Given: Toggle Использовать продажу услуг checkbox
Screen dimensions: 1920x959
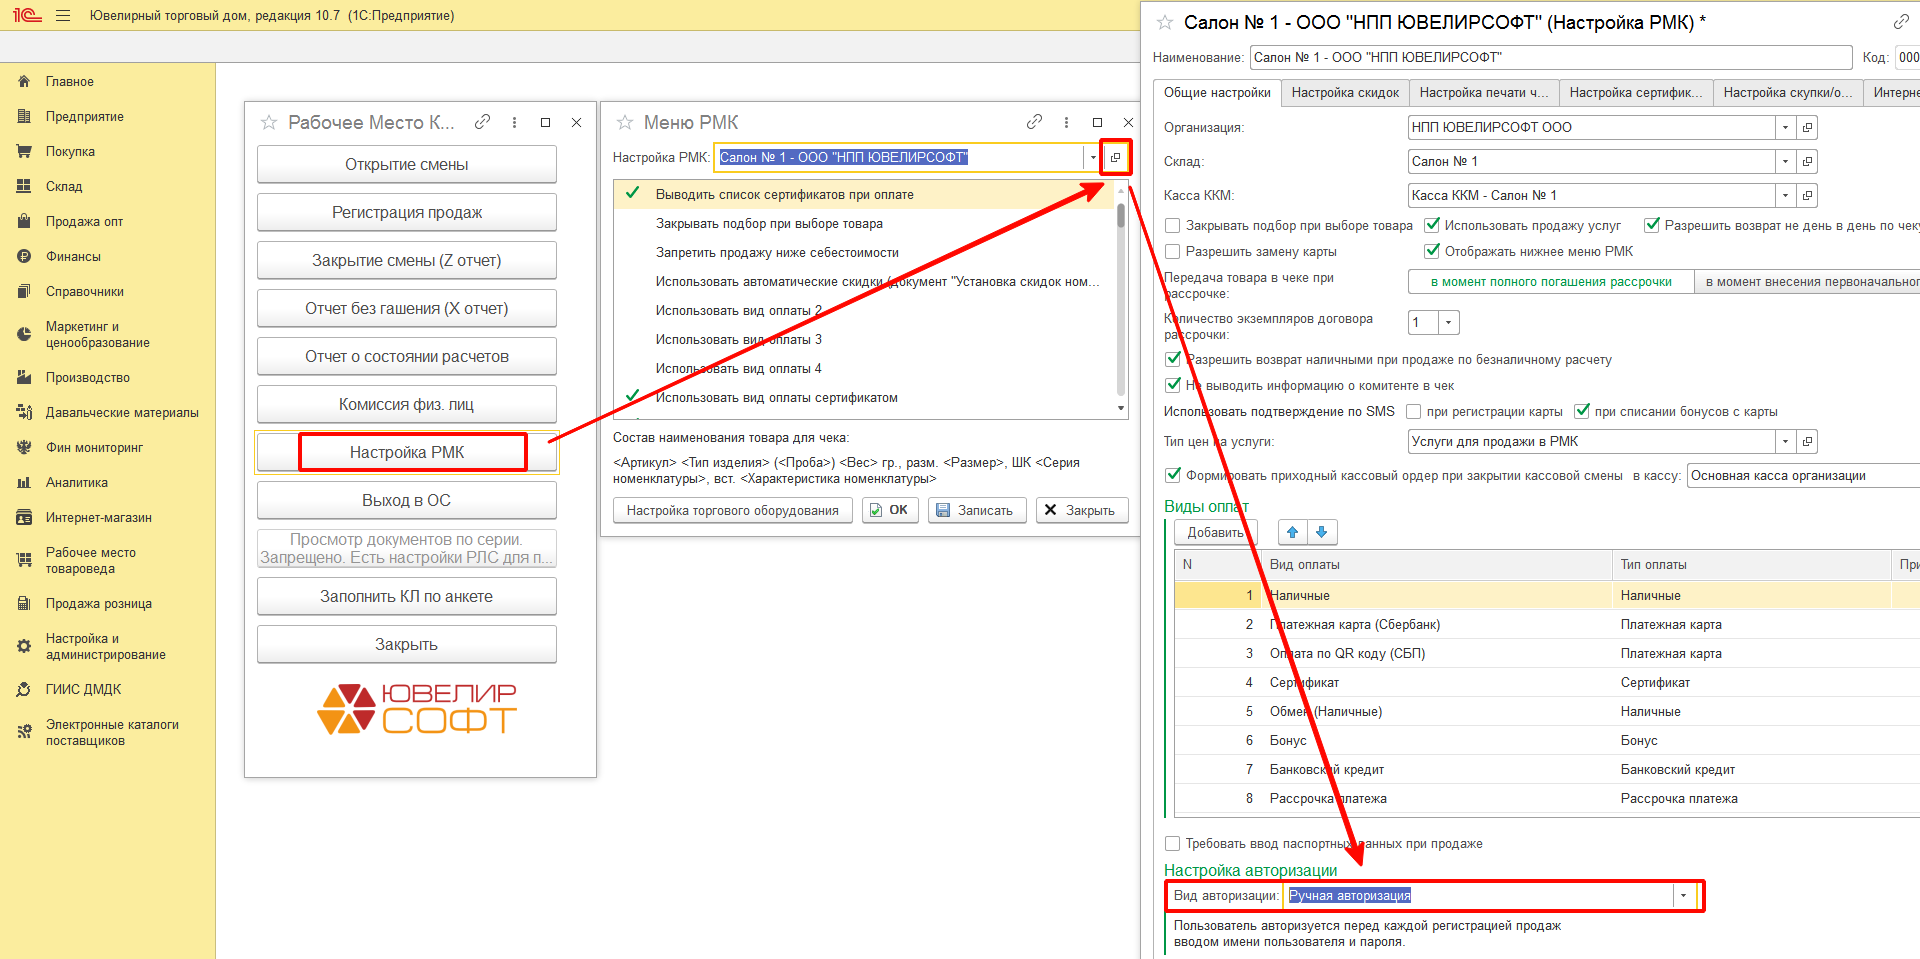Looking at the screenshot, I should tap(1432, 226).
